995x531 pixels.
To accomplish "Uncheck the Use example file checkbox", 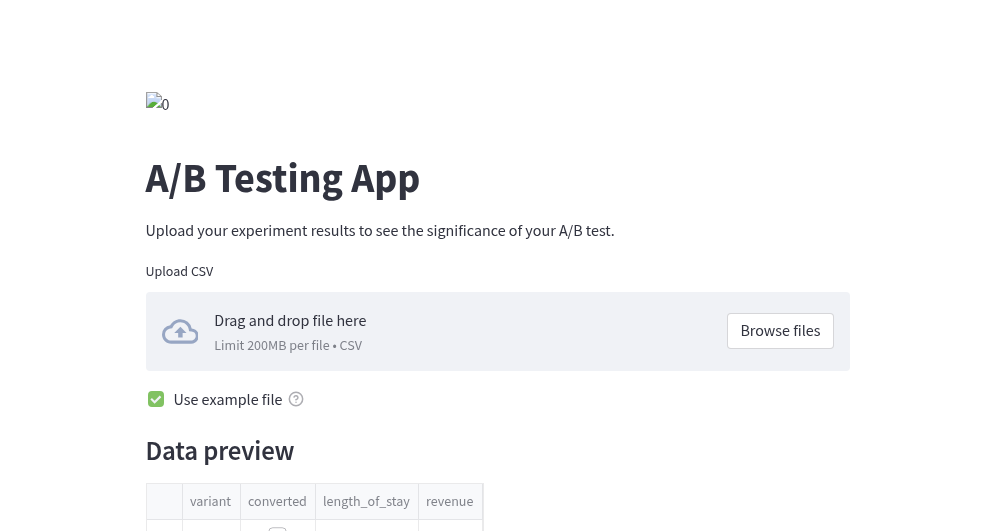I will [156, 399].
